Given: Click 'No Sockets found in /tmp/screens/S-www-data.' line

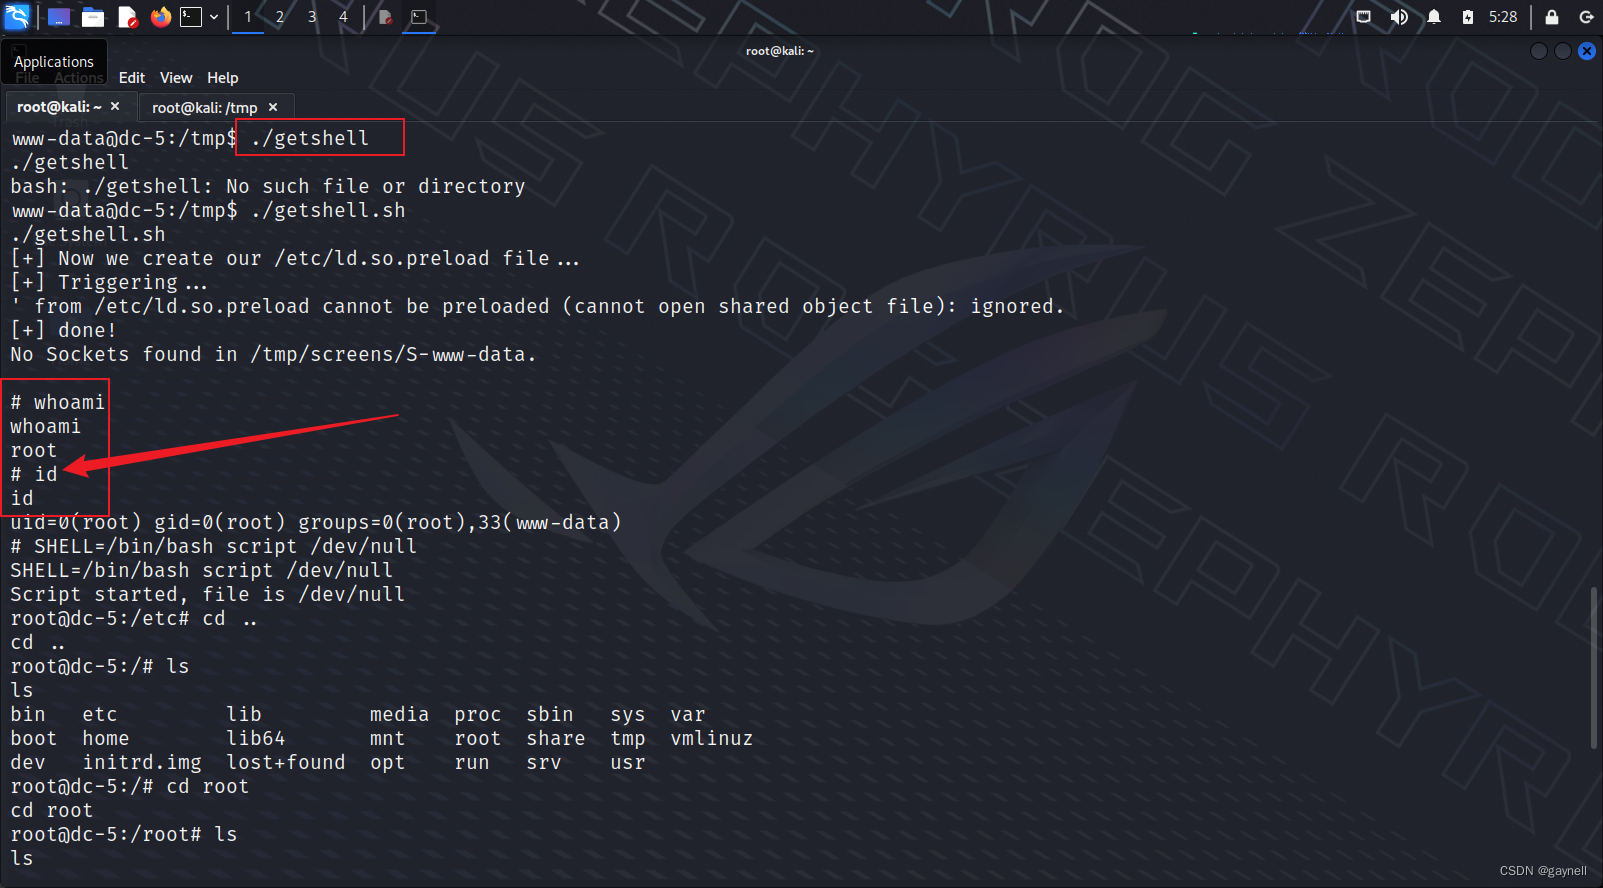Looking at the screenshot, I should (x=273, y=354).
